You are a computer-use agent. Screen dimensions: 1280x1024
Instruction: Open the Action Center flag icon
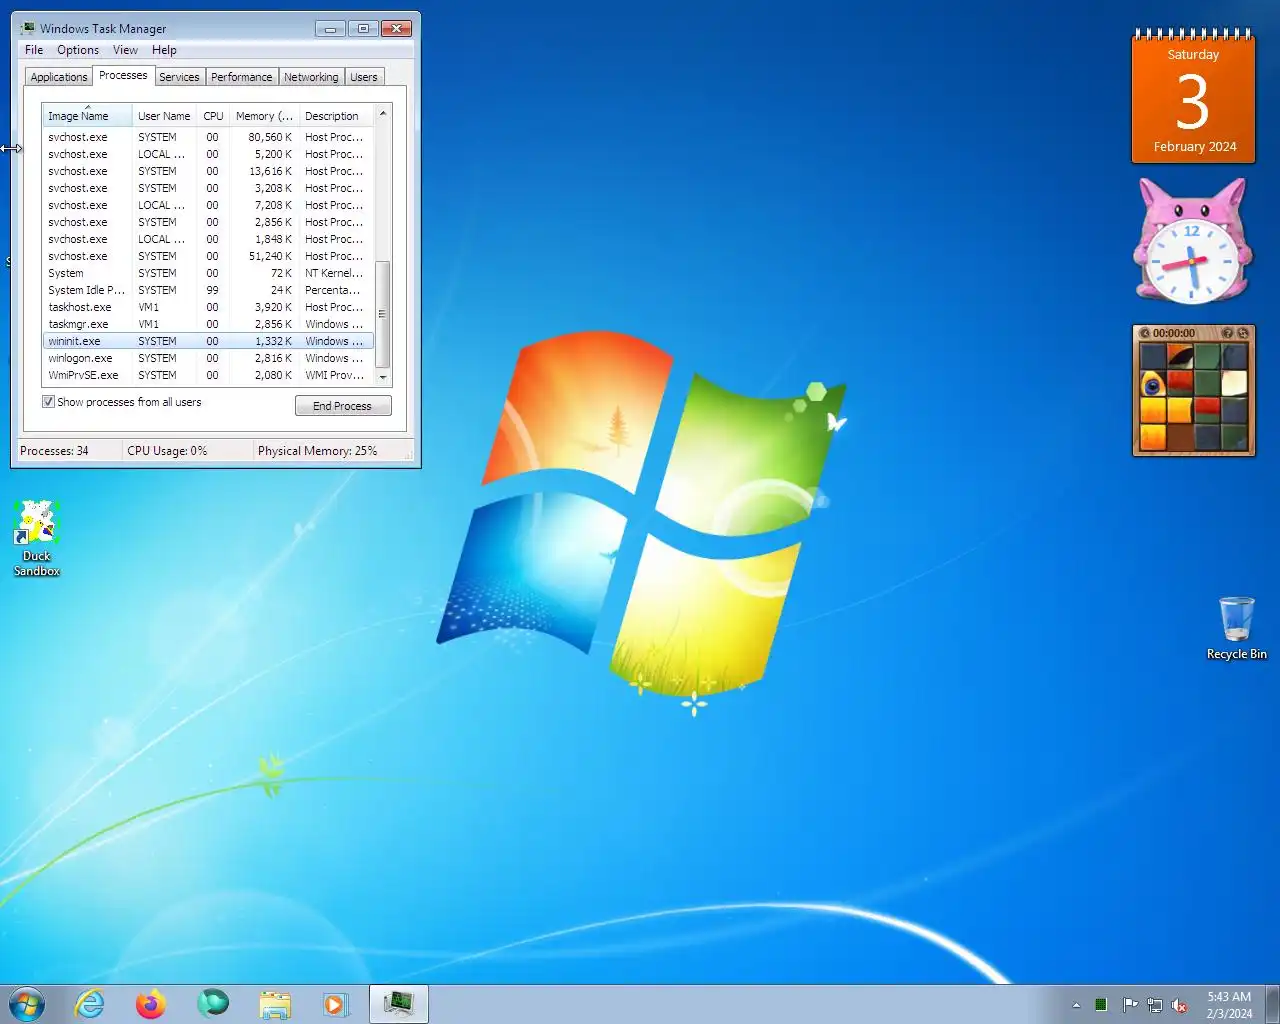point(1130,1005)
